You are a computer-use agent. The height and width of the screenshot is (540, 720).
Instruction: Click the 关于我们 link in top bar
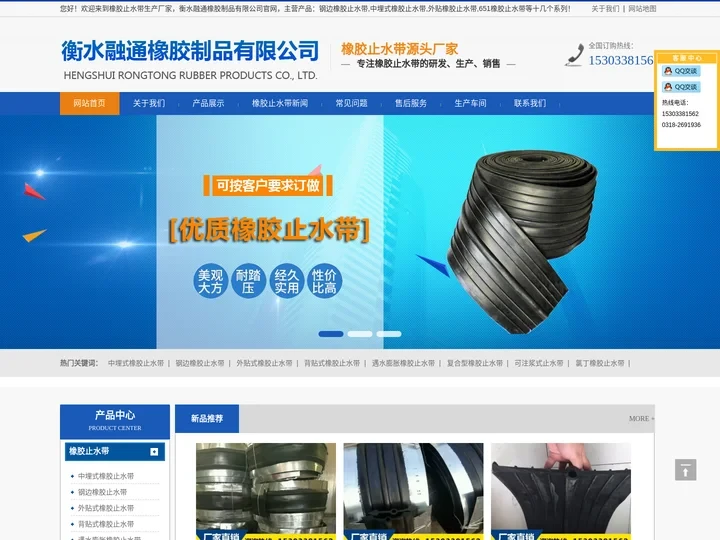(x=605, y=8)
